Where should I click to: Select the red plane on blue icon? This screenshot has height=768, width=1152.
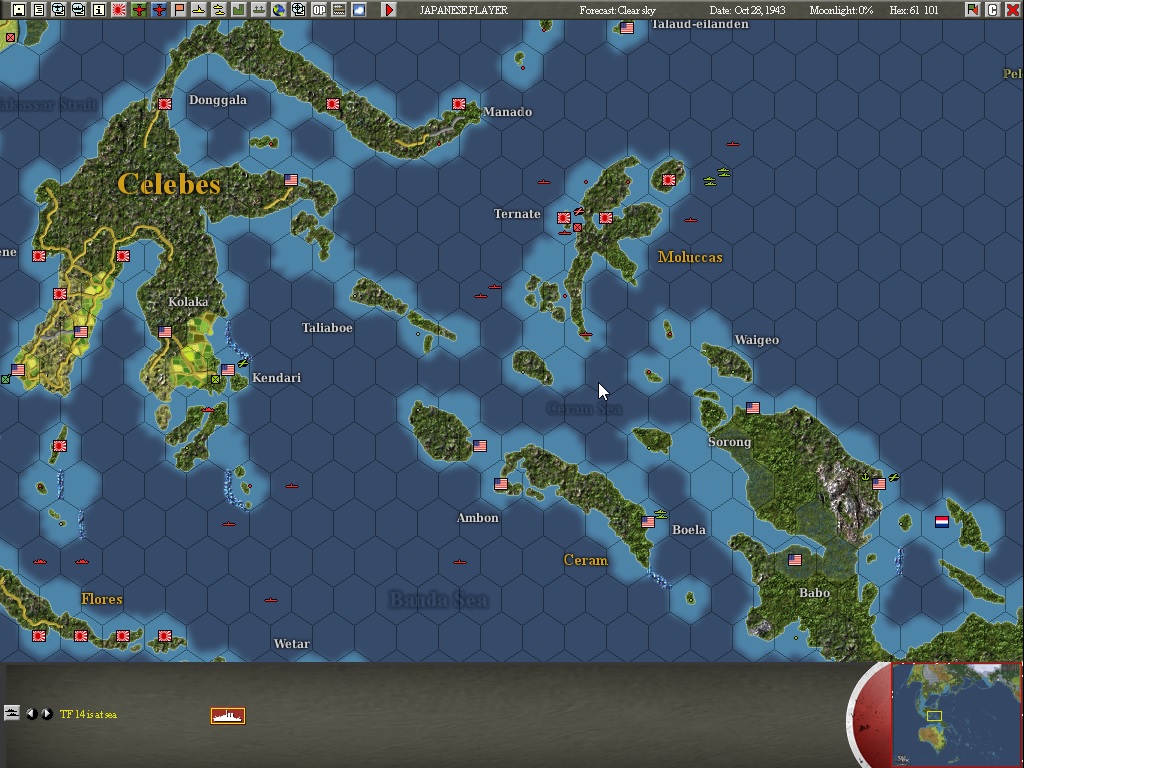[x=159, y=10]
